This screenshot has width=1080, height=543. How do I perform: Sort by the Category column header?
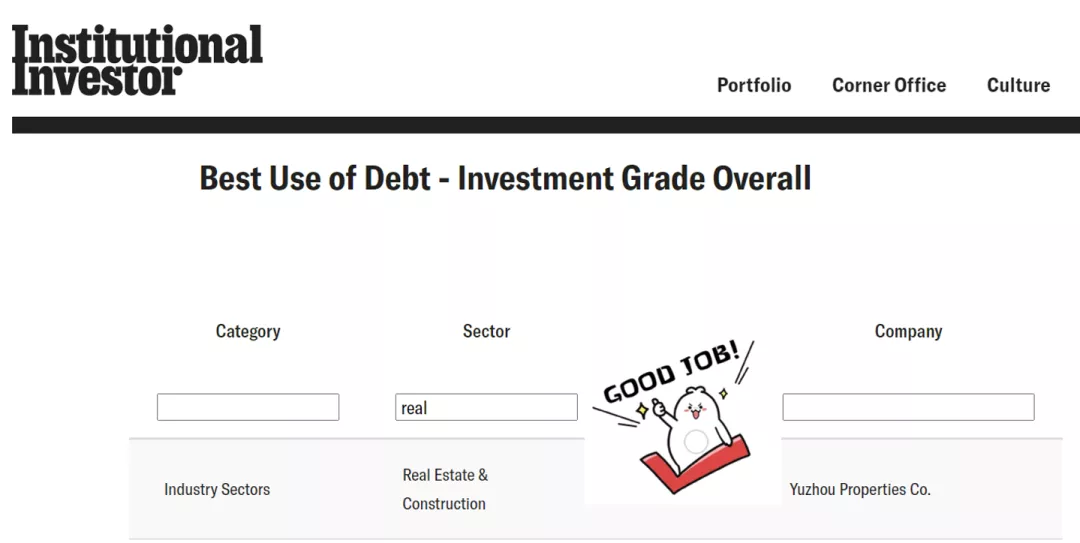pos(248,331)
